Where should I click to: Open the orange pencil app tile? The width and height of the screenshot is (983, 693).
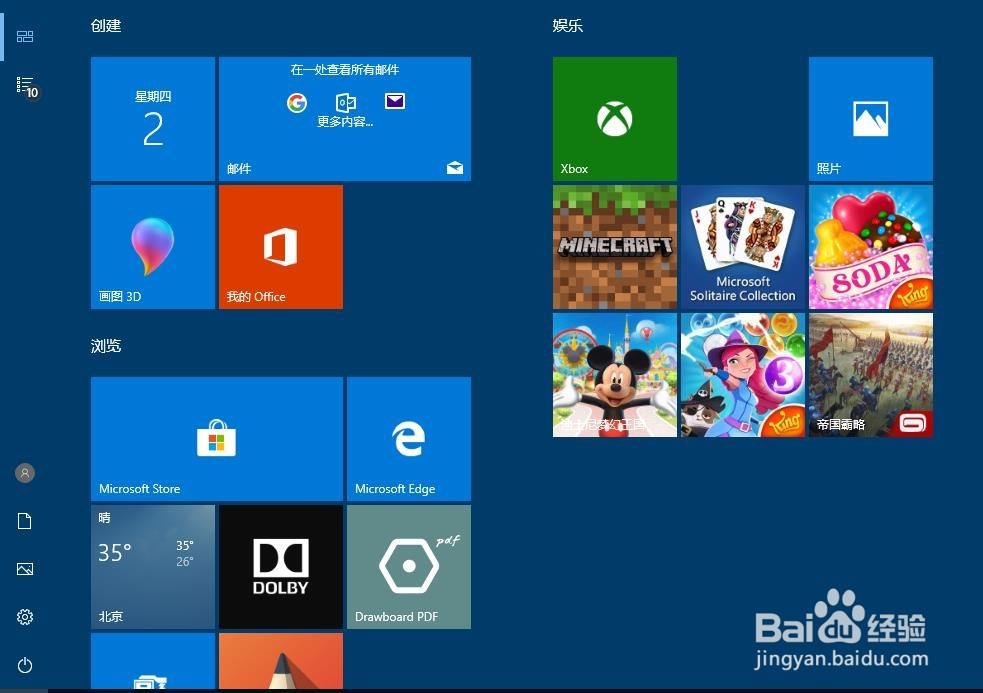click(281, 661)
